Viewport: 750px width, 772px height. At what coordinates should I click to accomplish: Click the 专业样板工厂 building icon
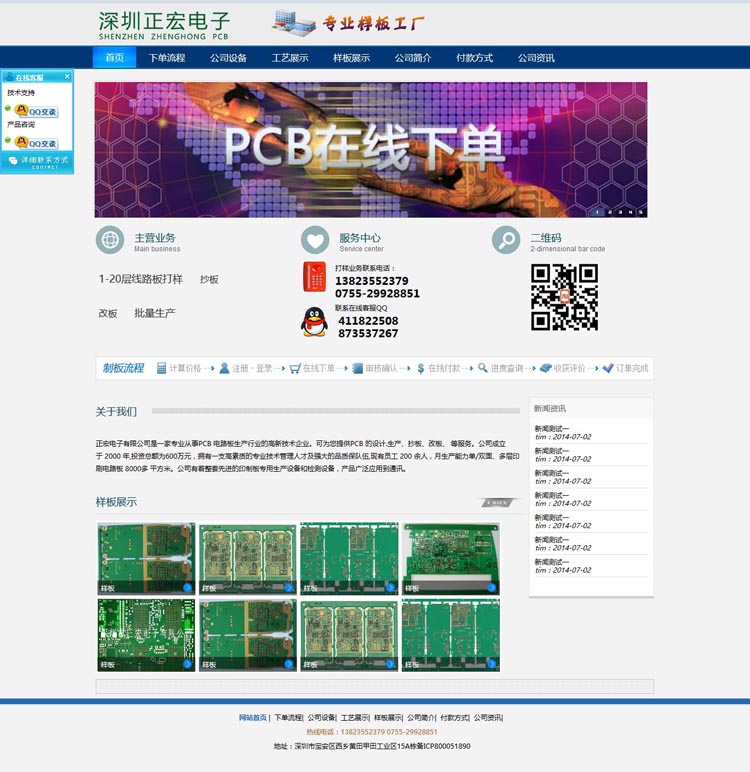[x=293, y=23]
